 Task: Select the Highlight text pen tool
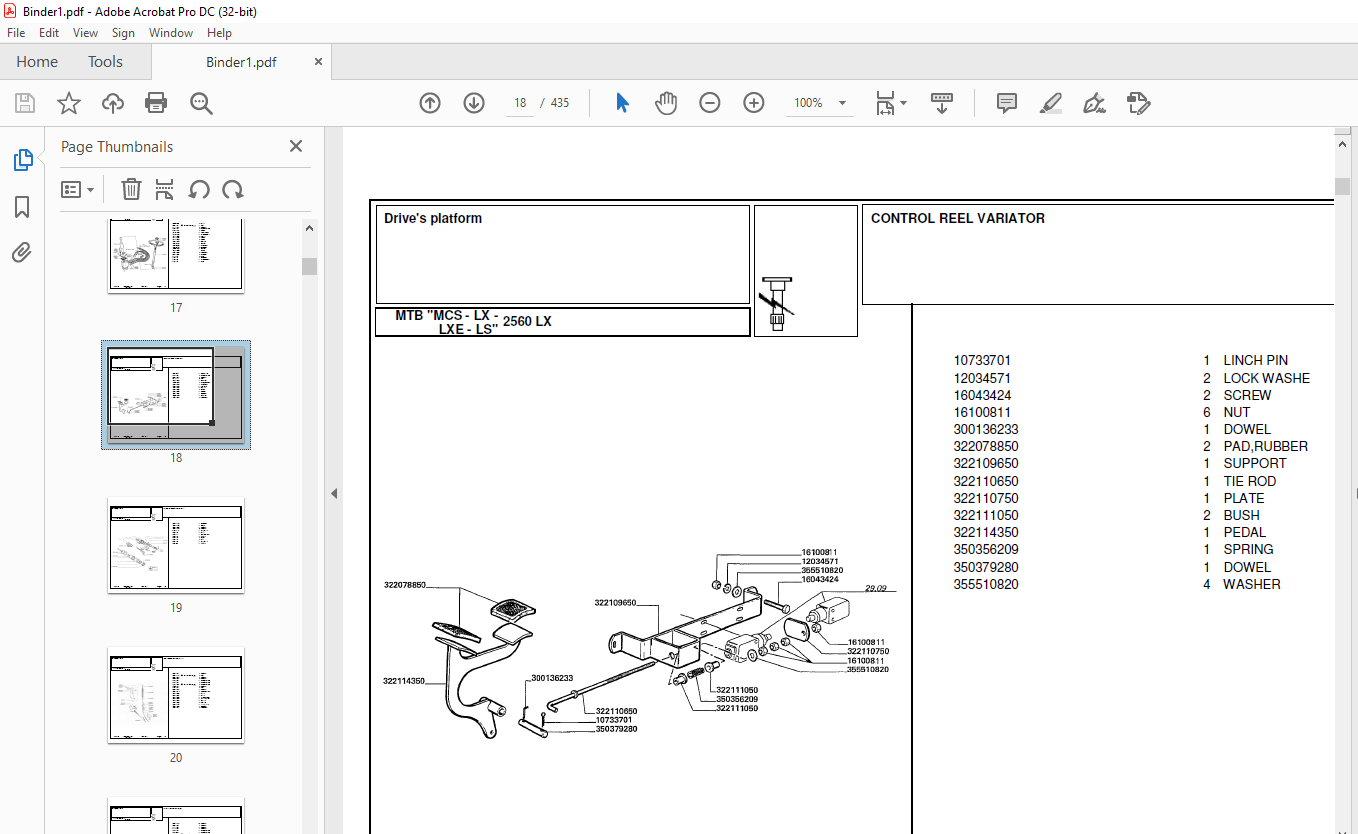click(x=1050, y=103)
